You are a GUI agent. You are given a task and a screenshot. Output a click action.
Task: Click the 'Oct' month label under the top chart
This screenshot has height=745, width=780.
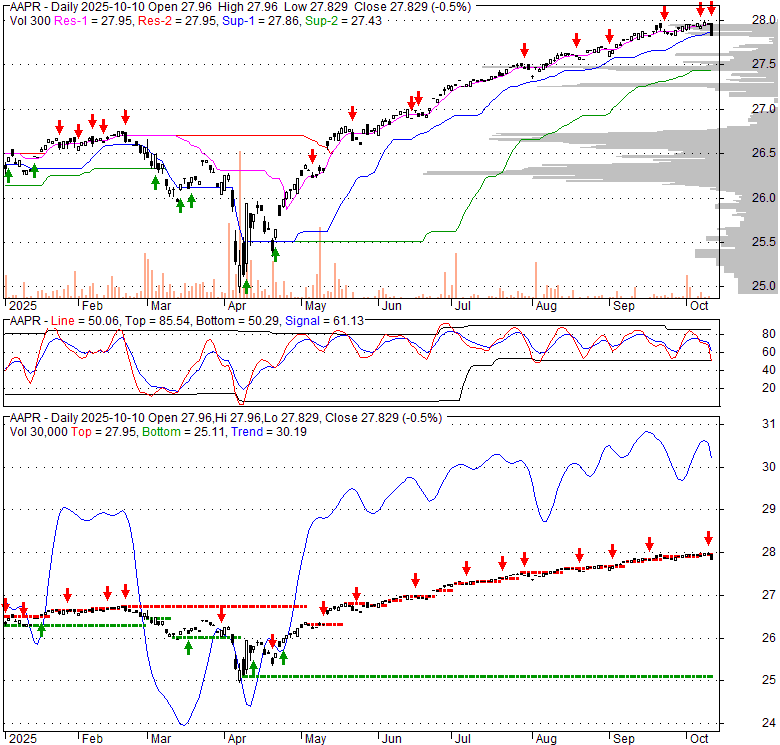(x=699, y=306)
